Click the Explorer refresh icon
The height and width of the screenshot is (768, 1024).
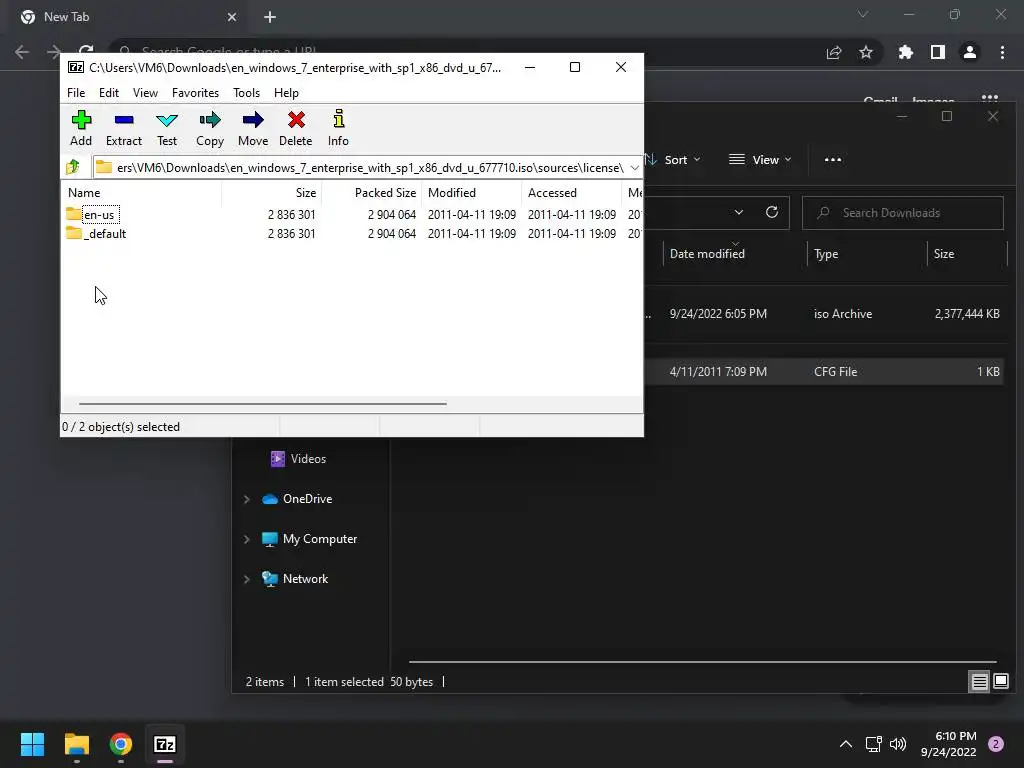tap(772, 213)
